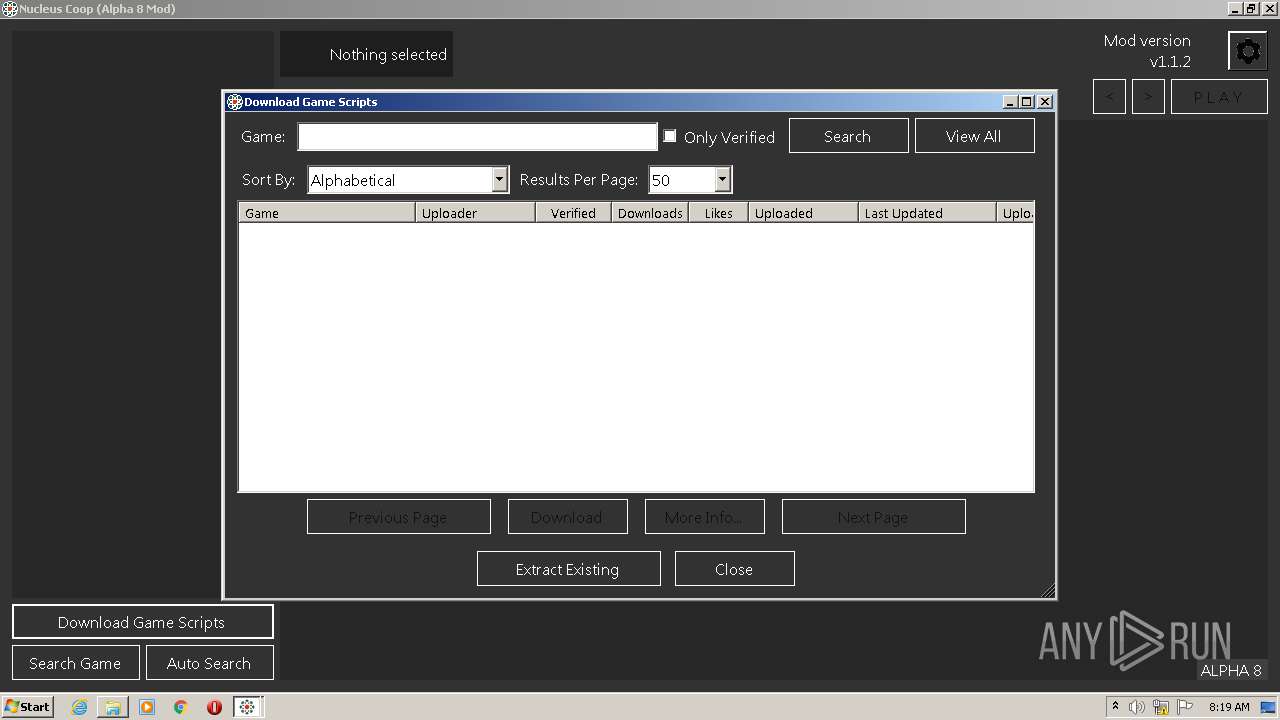Image resolution: width=1280 pixels, height=720 pixels.
Task: Close the dialog with the Close button
Action: coord(734,569)
